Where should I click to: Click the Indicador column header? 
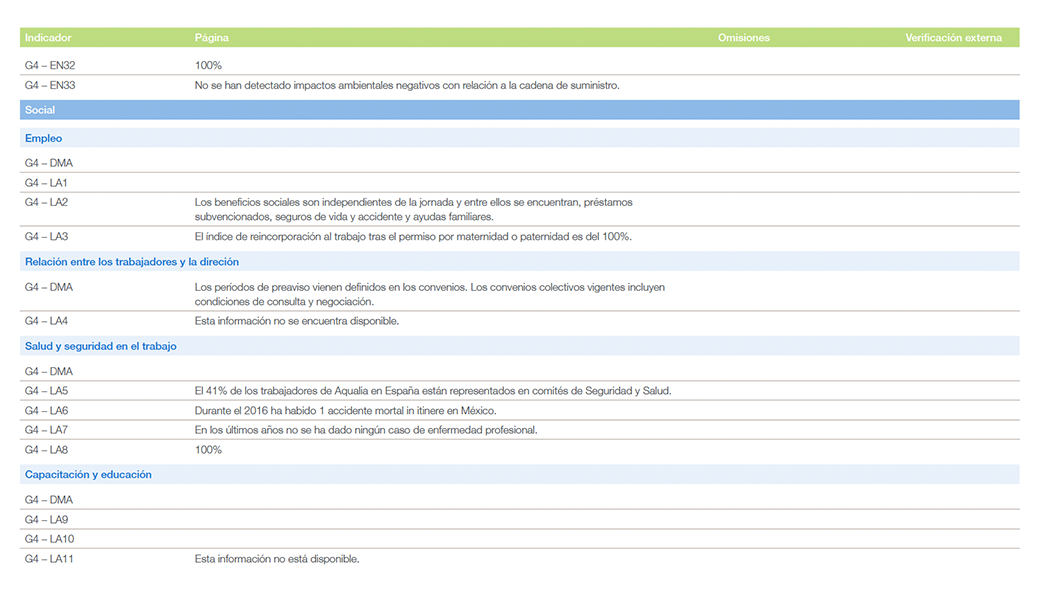pos(48,38)
